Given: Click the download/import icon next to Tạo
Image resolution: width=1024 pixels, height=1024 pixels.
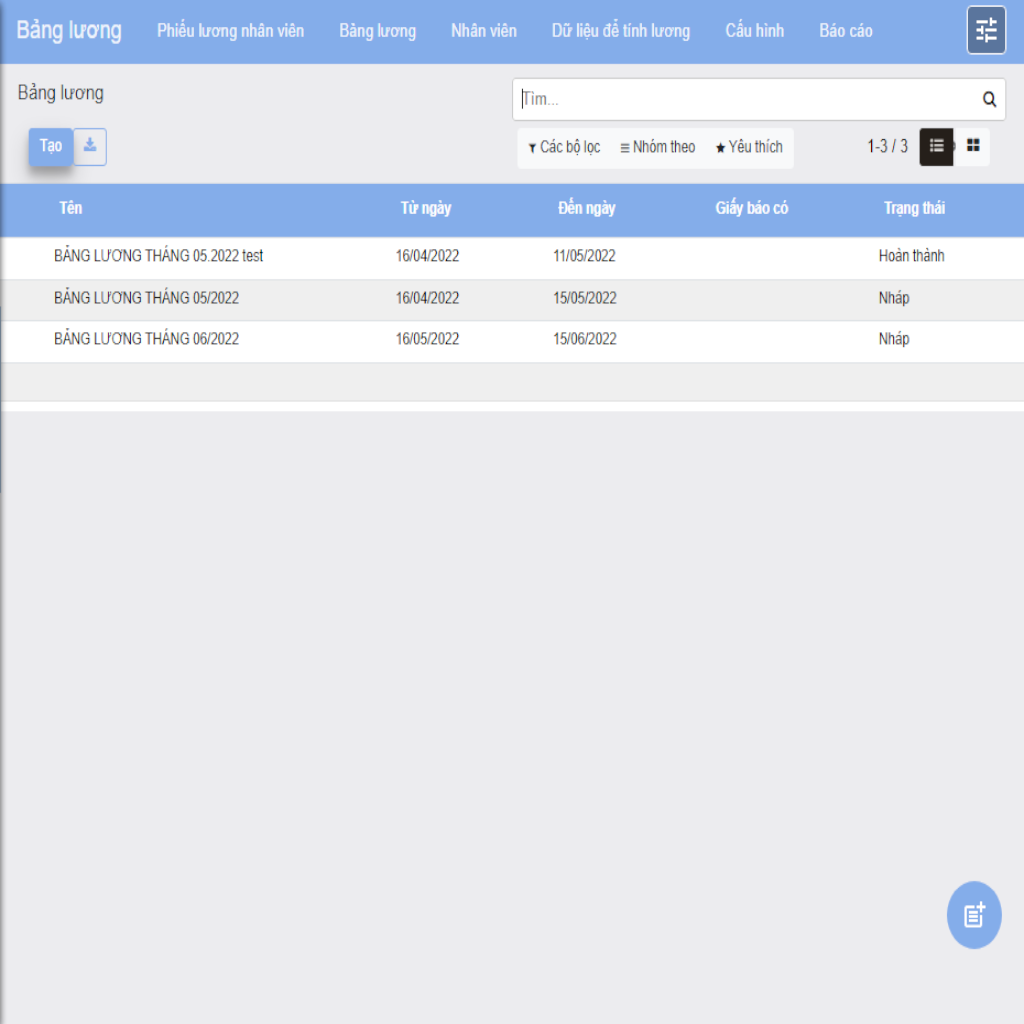Looking at the screenshot, I should [x=90, y=146].
